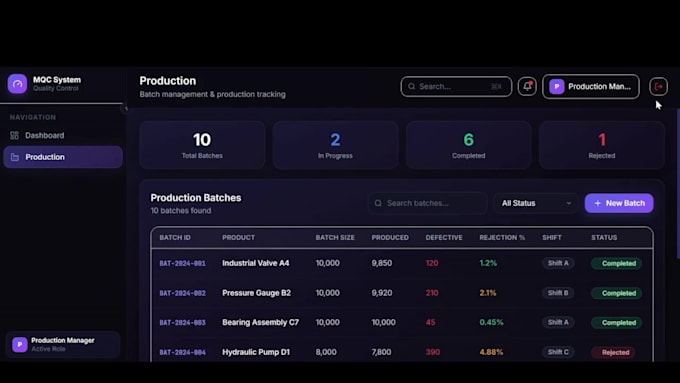This screenshot has height=383, width=680.
Task: Click the Shift A tag for Industrial Valve A4
Action: point(558,263)
